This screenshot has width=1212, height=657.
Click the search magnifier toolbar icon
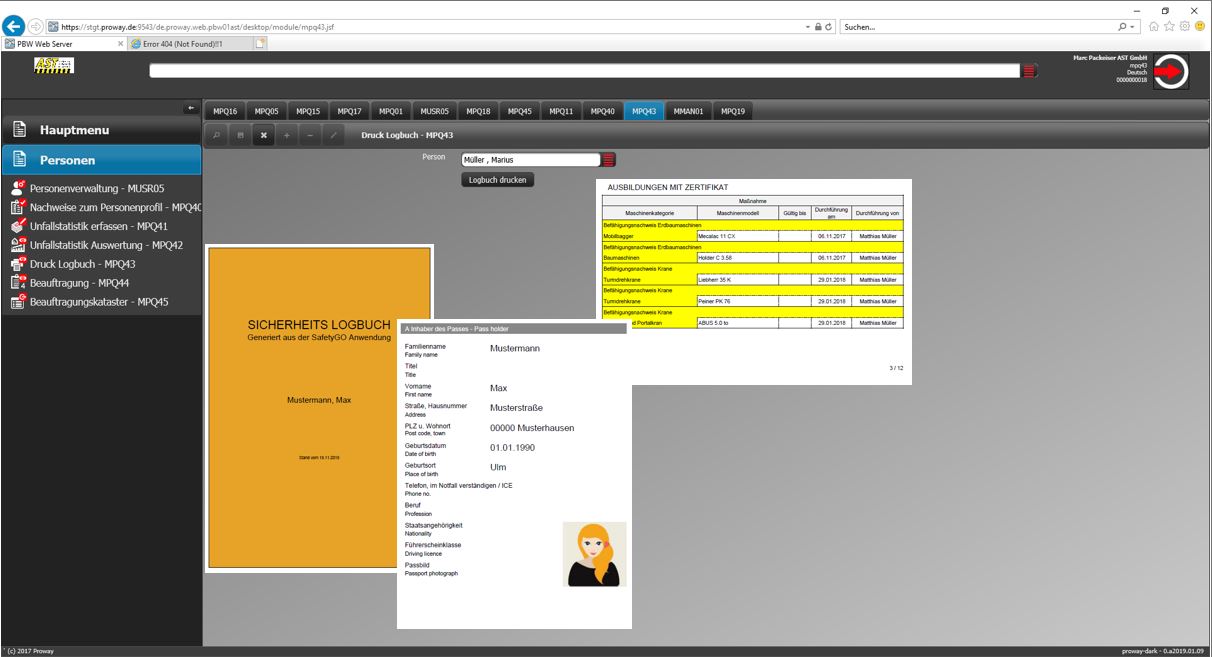216,134
